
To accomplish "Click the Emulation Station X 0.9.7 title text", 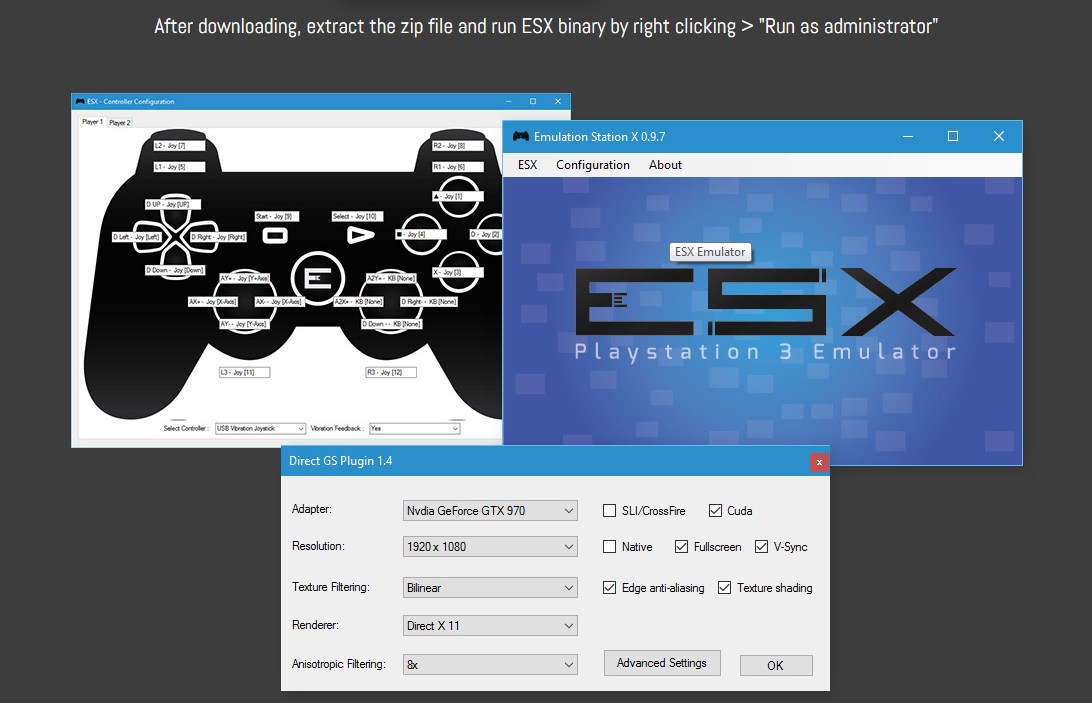I will 599,137.
